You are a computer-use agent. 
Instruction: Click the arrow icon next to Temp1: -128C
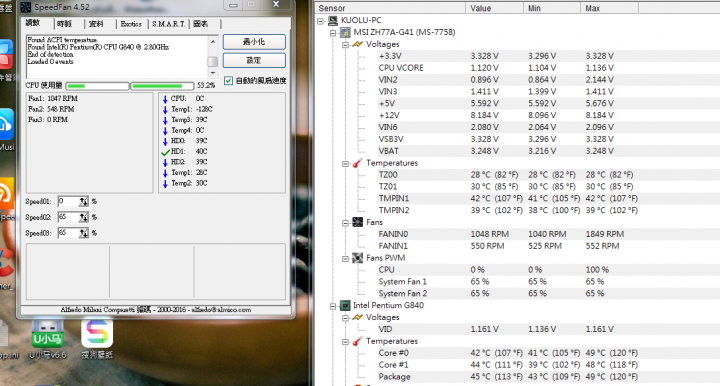click(165, 109)
